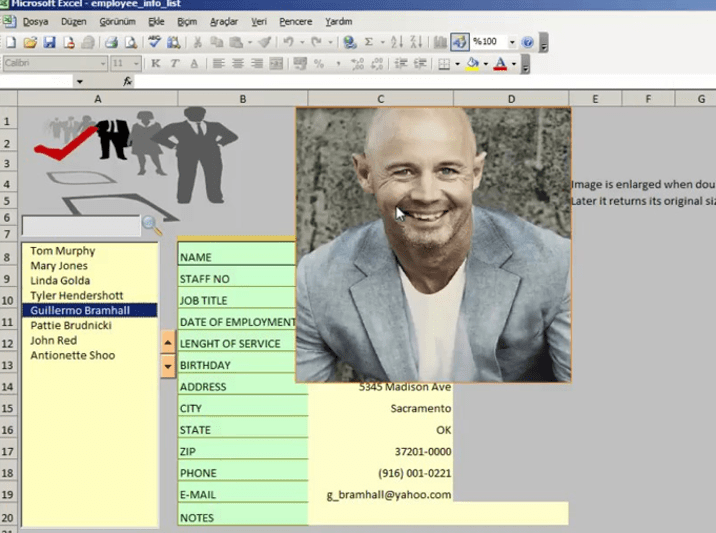Open the Chart Wizard icon
Image resolution: width=716 pixels, height=533 pixels.
(440, 42)
